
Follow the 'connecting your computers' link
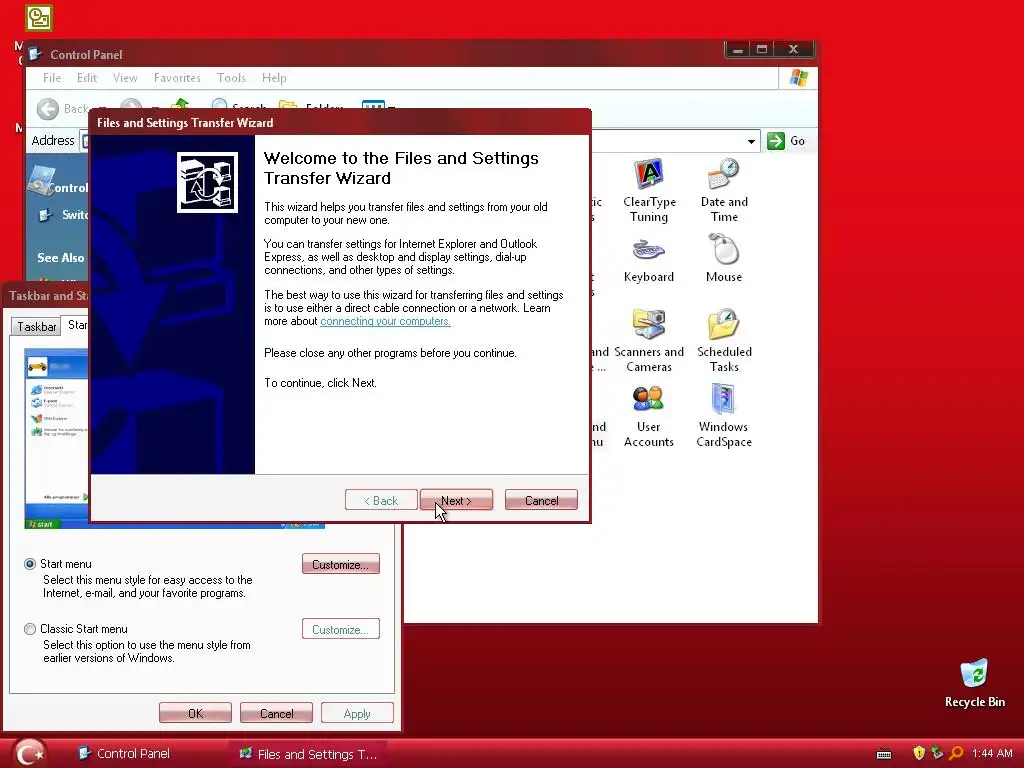385,321
